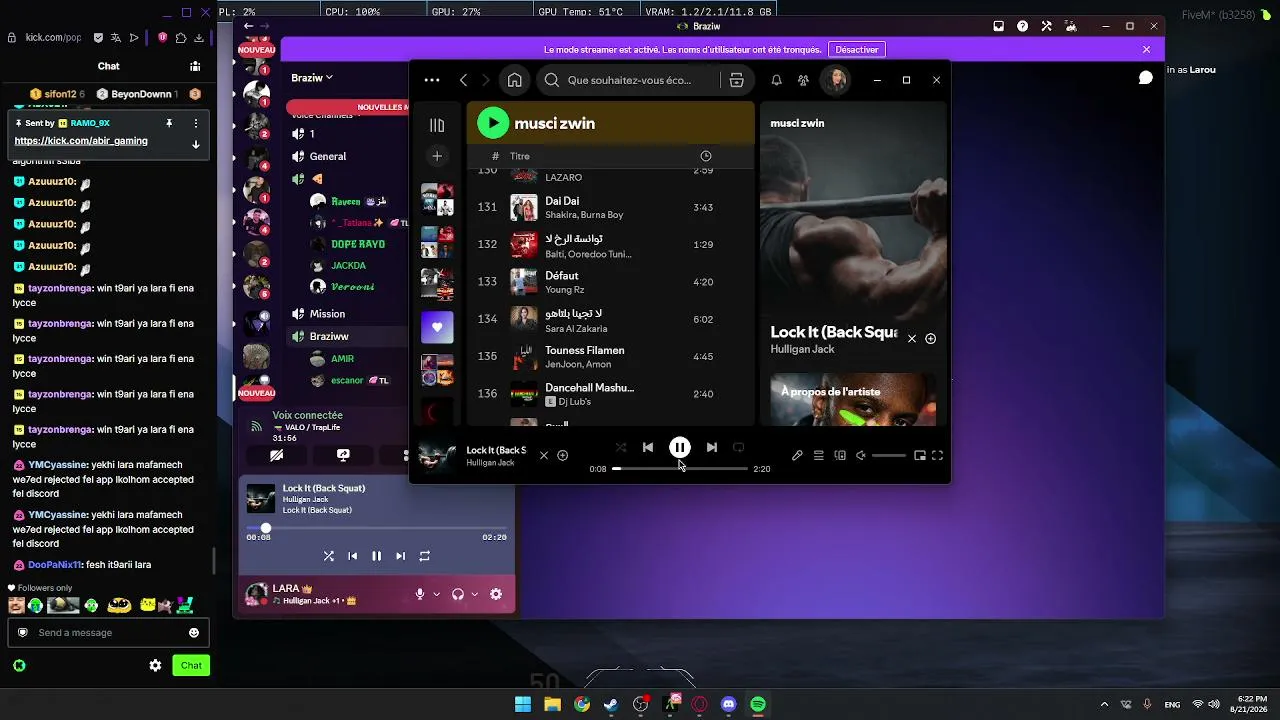Sort by duration clock column header
The image size is (1280, 720).
click(x=706, y=156)
